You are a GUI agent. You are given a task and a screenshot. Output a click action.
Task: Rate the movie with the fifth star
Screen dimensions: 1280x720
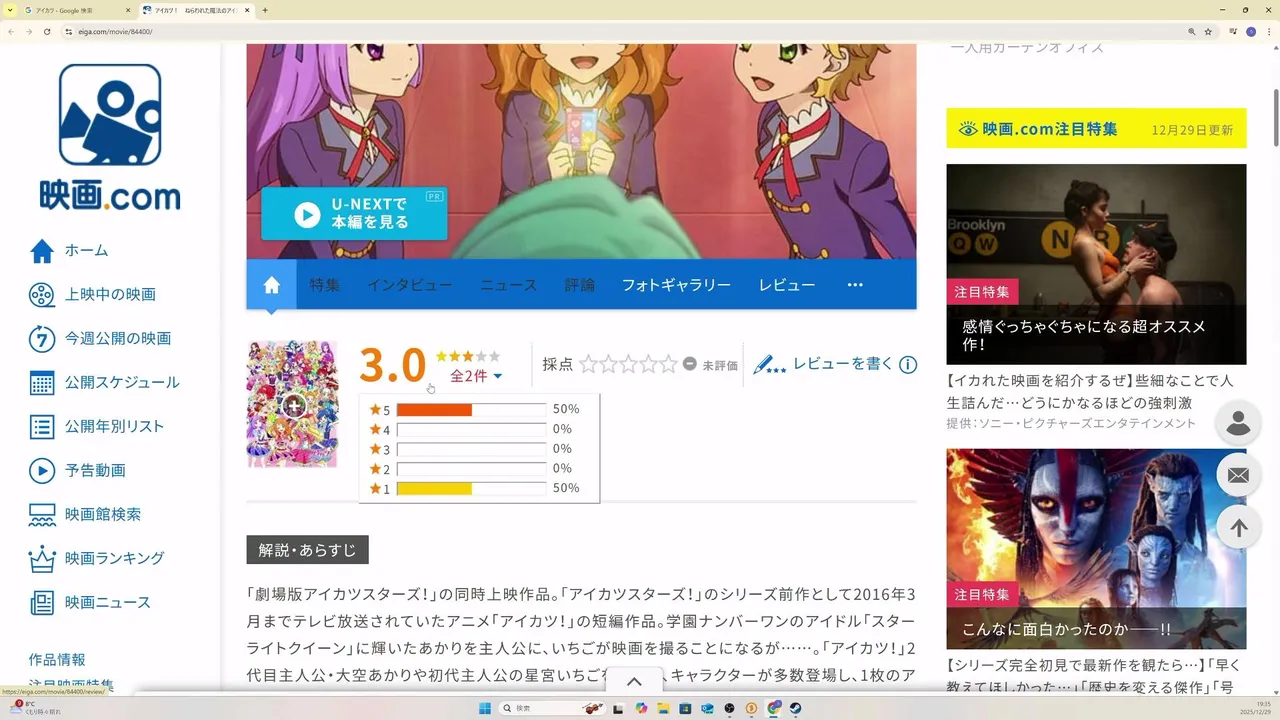[668, 364]
